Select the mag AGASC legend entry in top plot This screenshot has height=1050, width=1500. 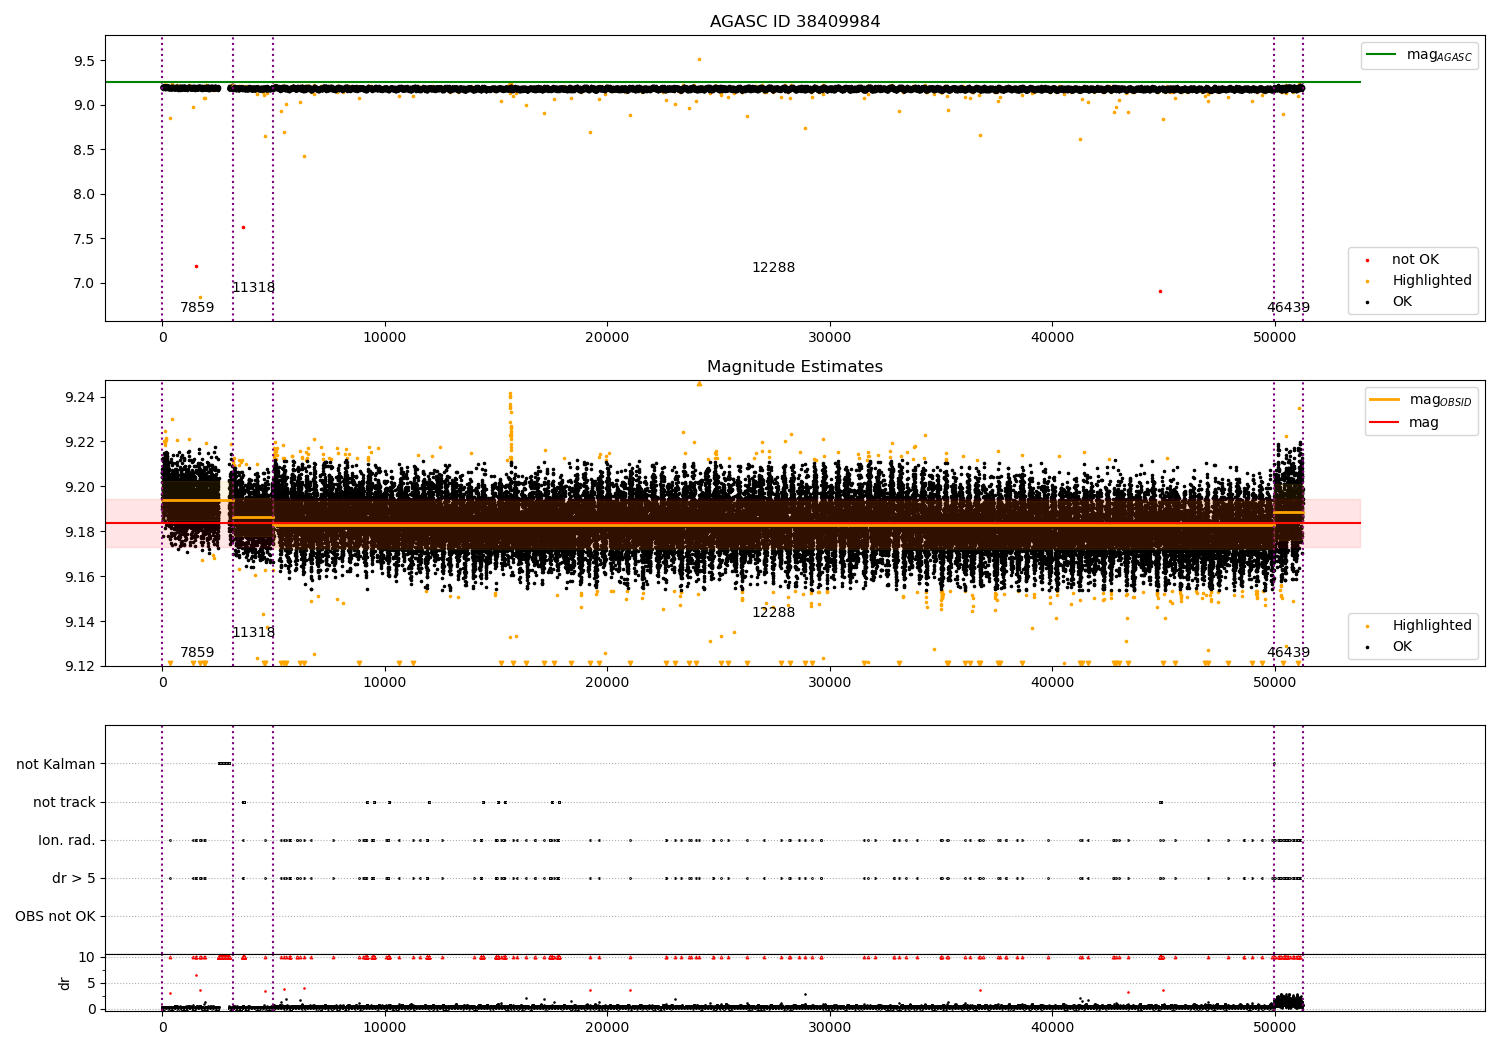(1419, 55)
